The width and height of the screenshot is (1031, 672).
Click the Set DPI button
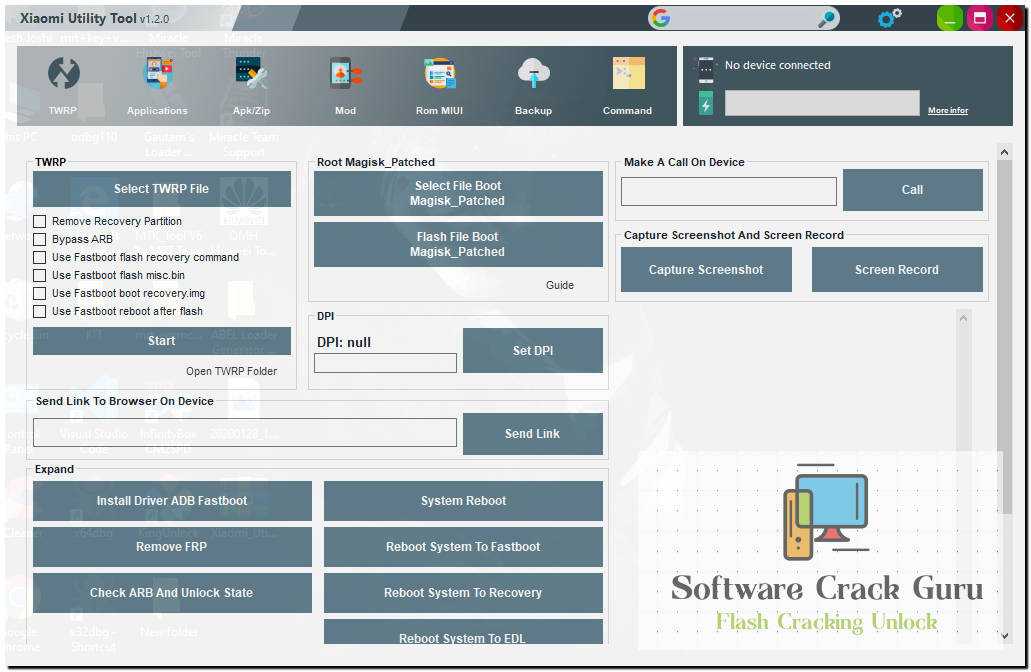(x=533, y=350)
